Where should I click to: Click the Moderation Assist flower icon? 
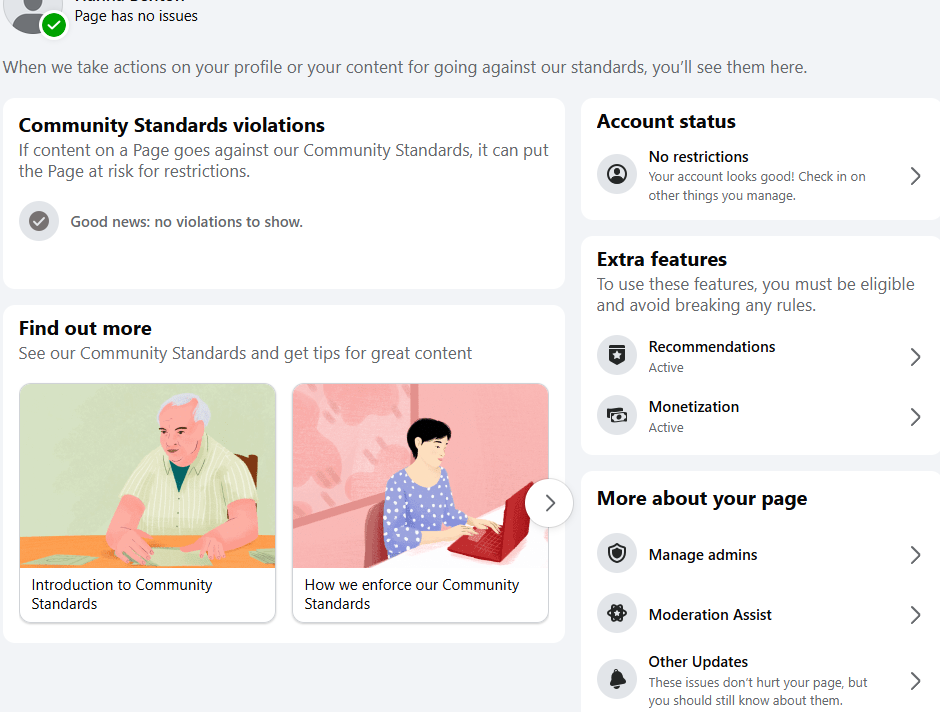point(617,613)
